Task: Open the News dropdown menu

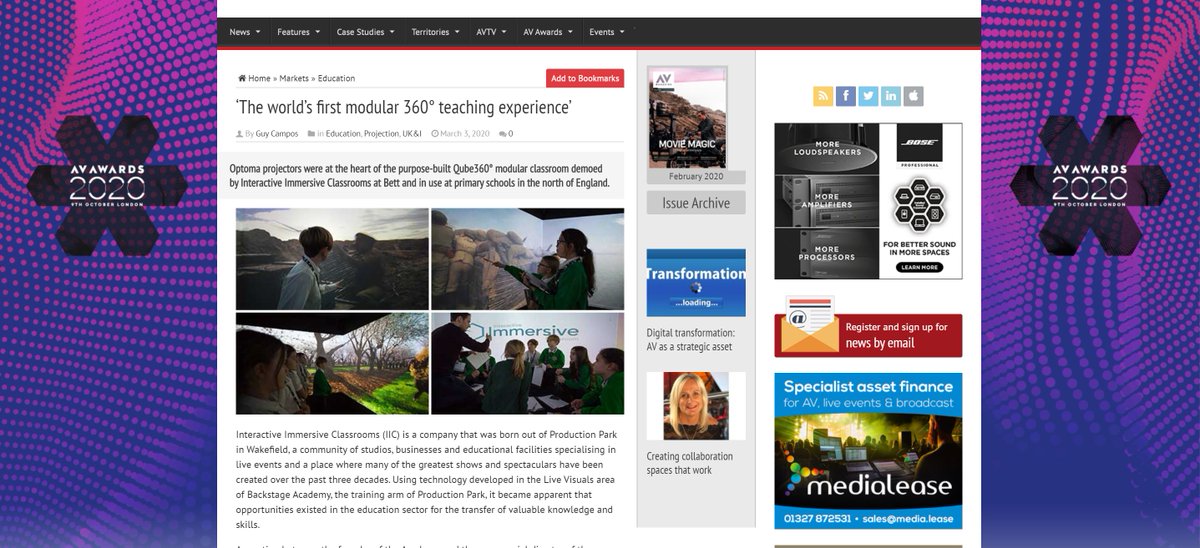Action: point(244,32)
